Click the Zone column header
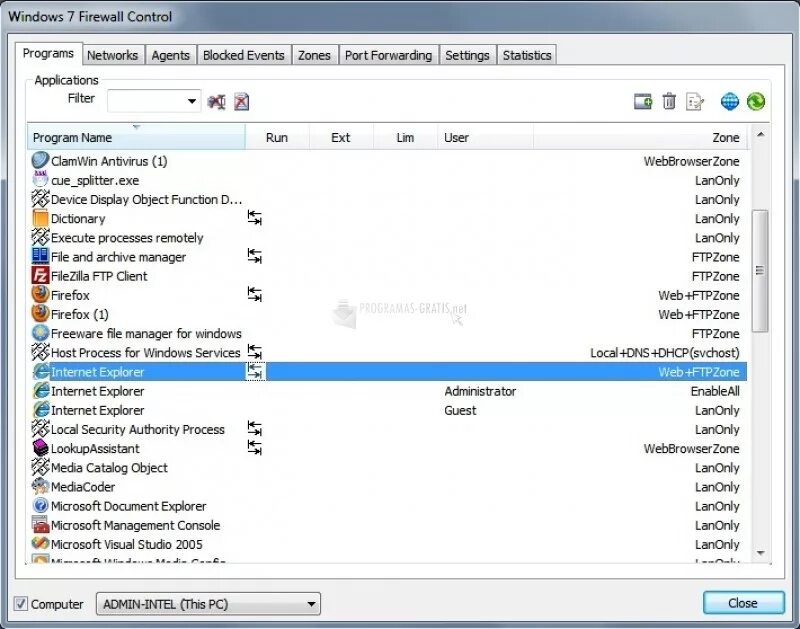This screenshot has height=629, width=800. point(640,137)
